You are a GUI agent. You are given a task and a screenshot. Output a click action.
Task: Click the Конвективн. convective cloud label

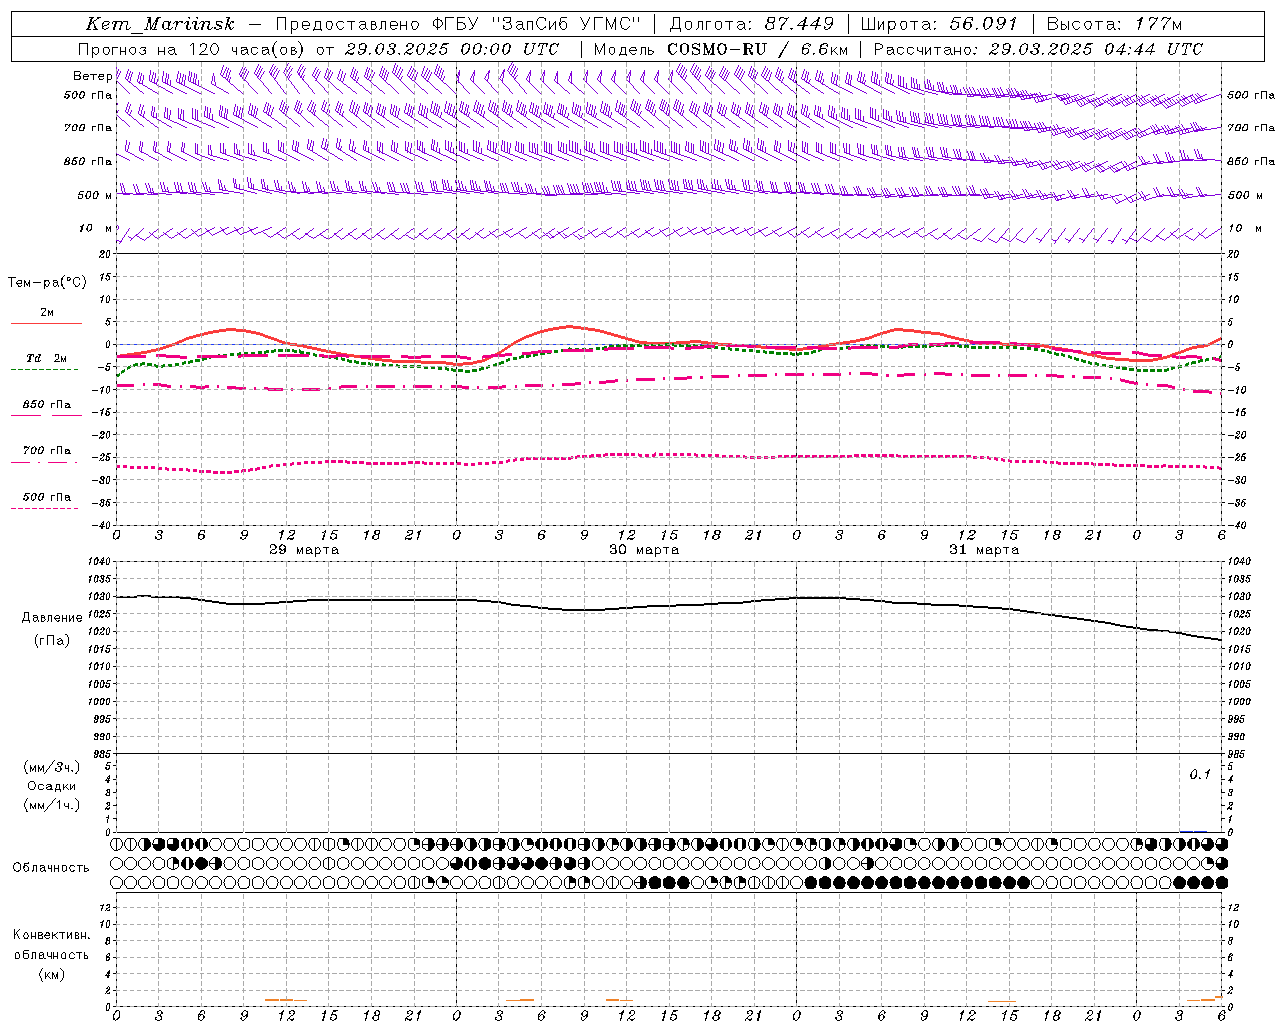52,935
